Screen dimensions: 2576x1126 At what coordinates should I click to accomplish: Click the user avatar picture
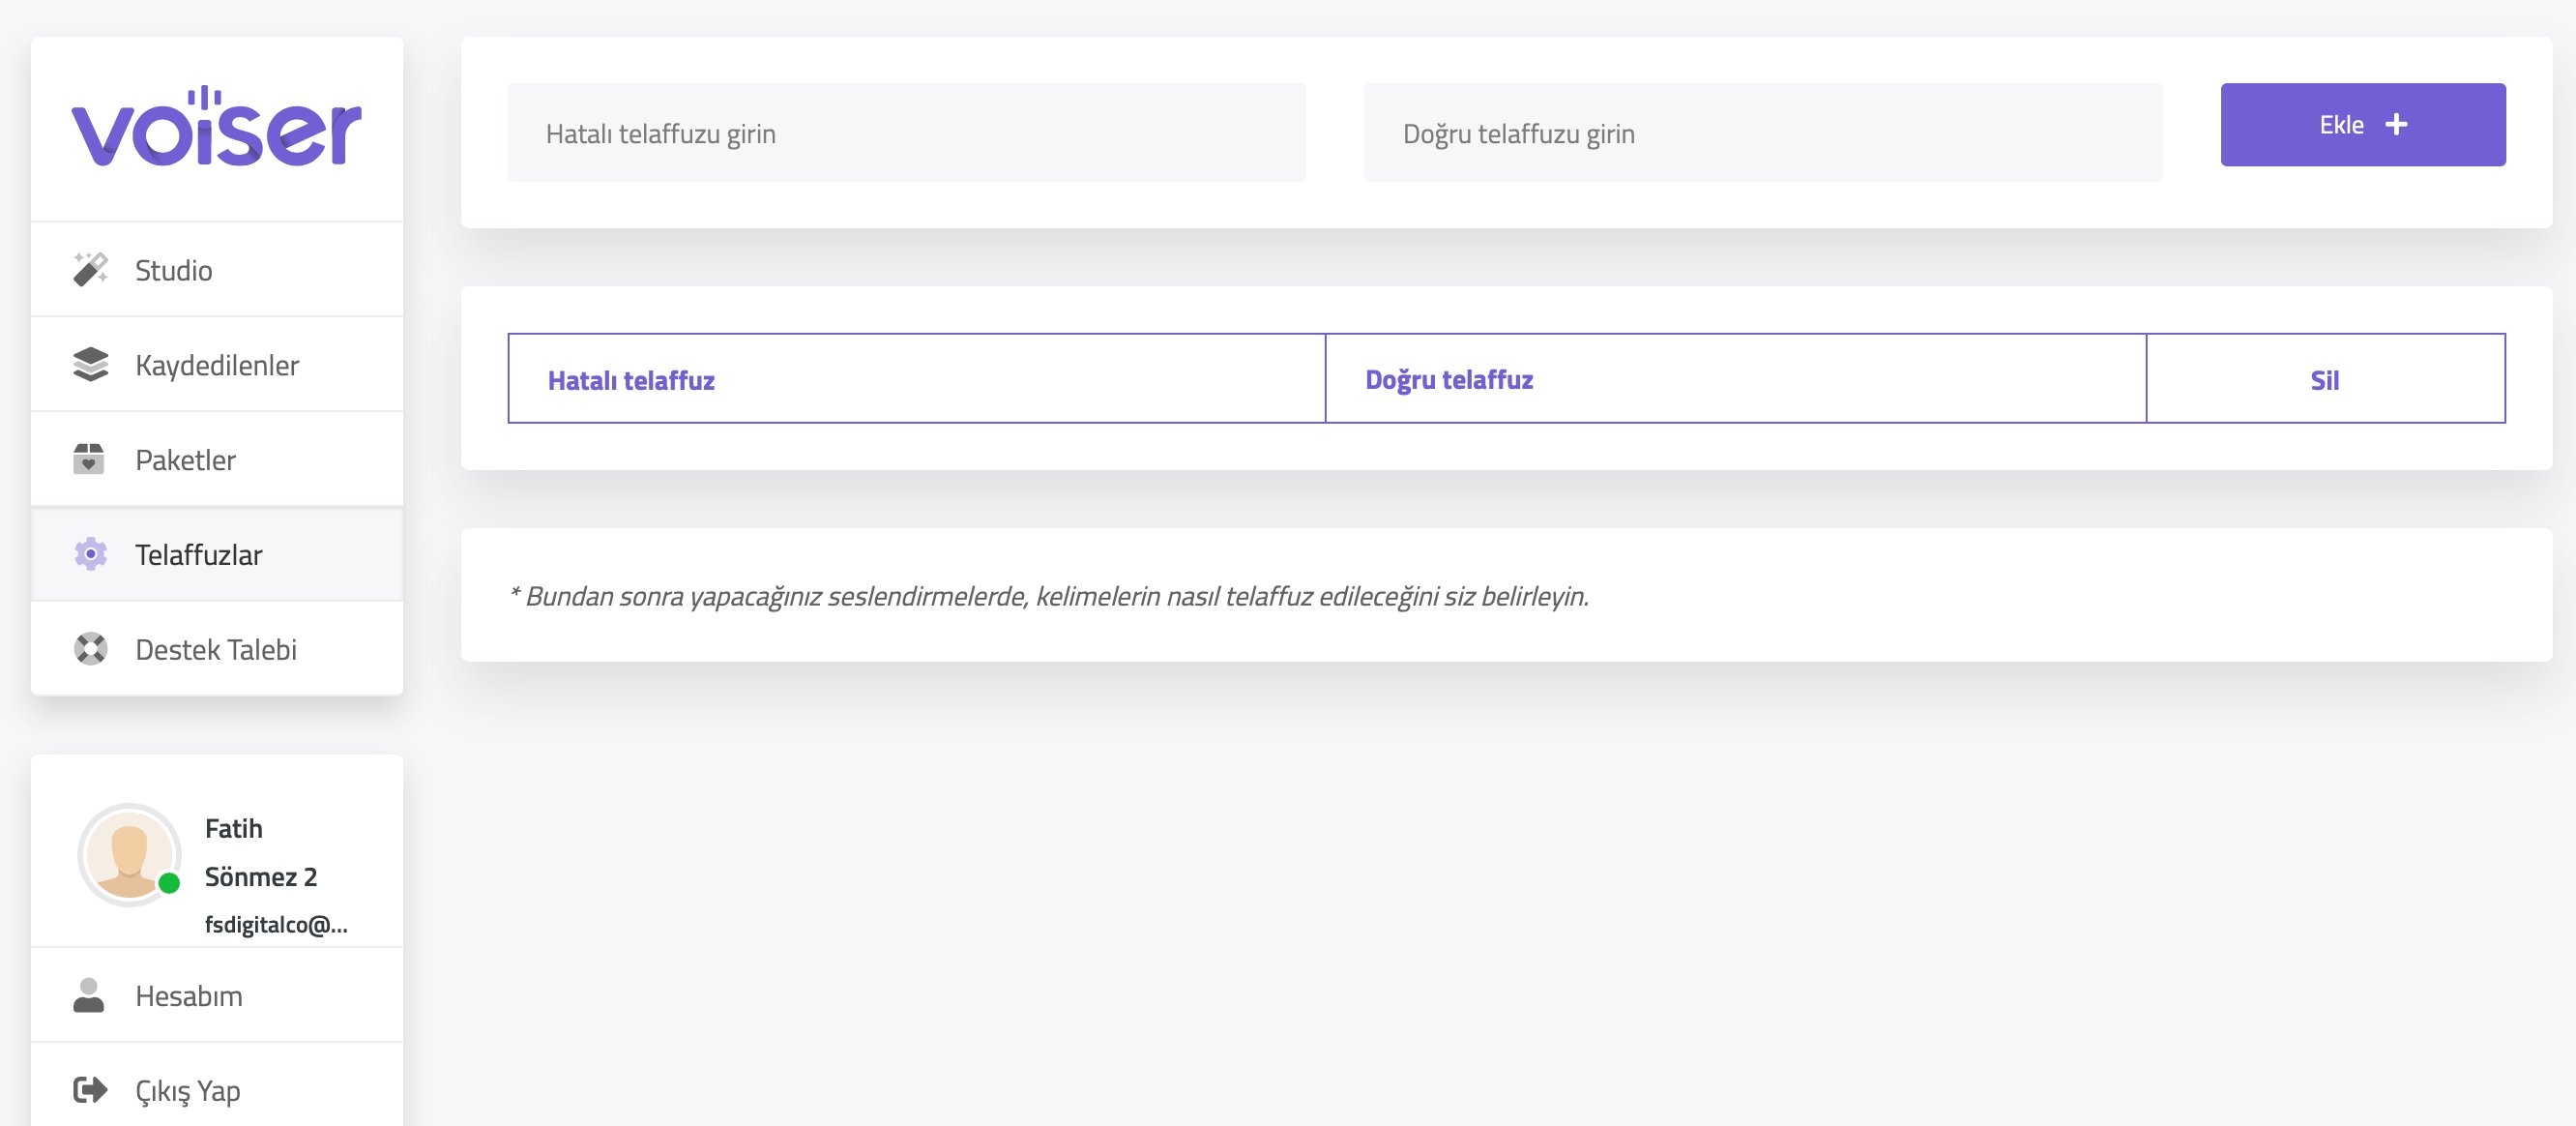coord(129,854)
